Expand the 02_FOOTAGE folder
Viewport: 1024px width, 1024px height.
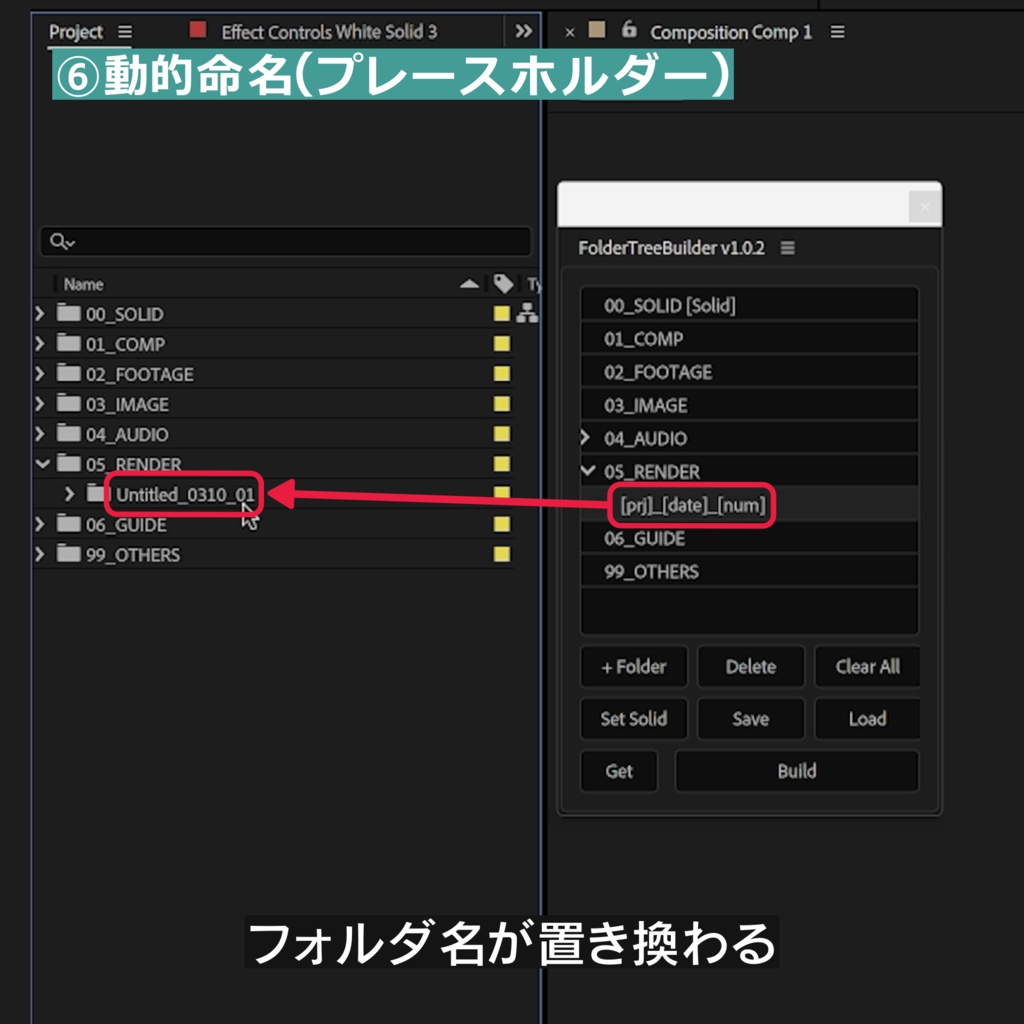click(39, 373)
